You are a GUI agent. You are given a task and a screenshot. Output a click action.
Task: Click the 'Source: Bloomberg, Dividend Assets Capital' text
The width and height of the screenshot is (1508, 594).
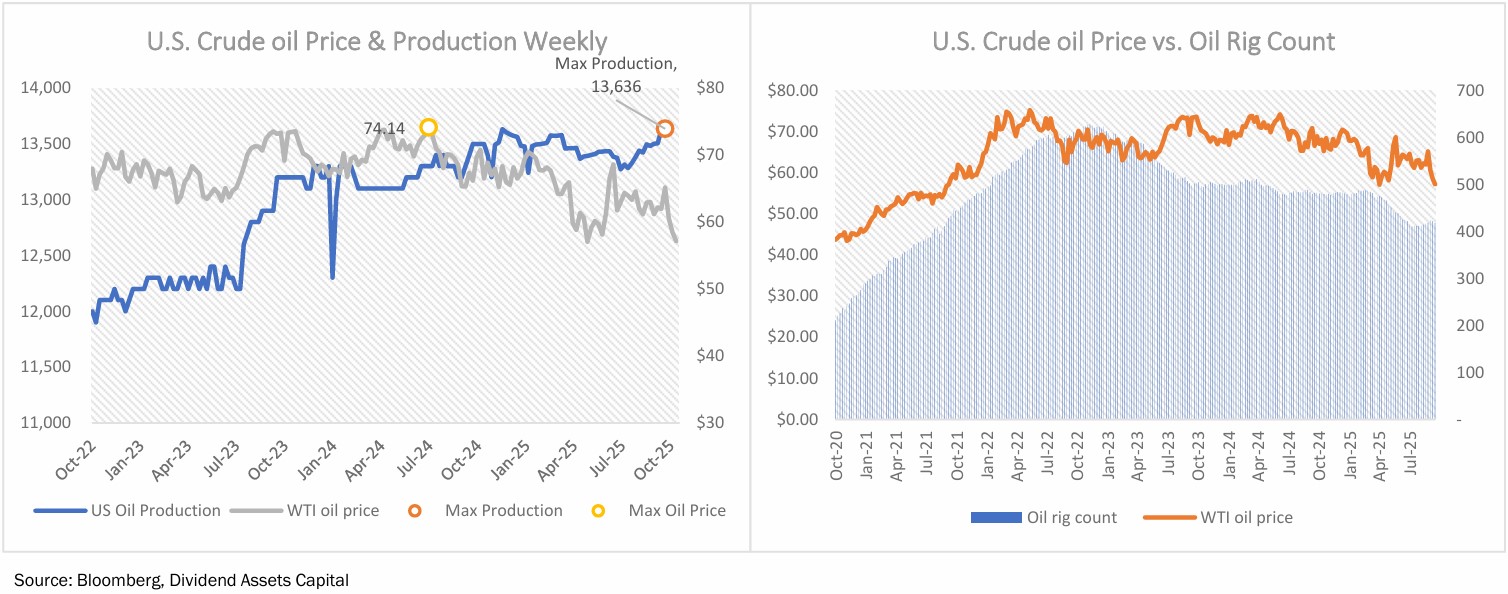pyautogui.click(x=181, y=579)
